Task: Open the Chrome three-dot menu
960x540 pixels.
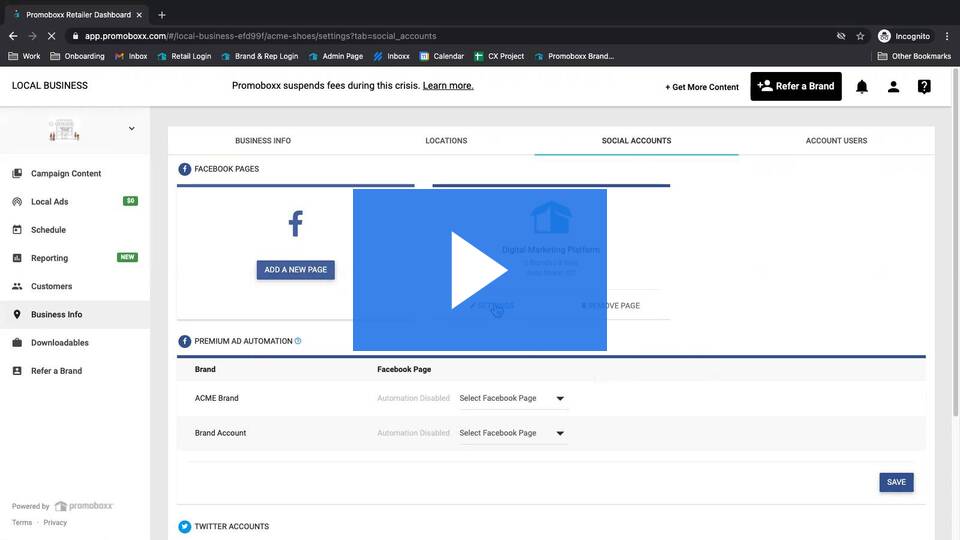Action: tap(947, 36)
